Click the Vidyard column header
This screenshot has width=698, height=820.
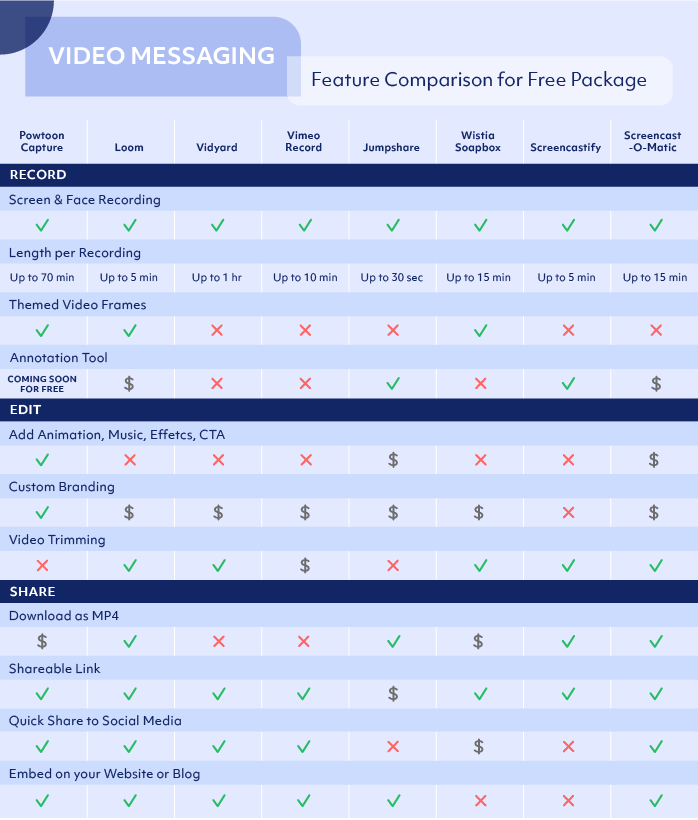217,147
